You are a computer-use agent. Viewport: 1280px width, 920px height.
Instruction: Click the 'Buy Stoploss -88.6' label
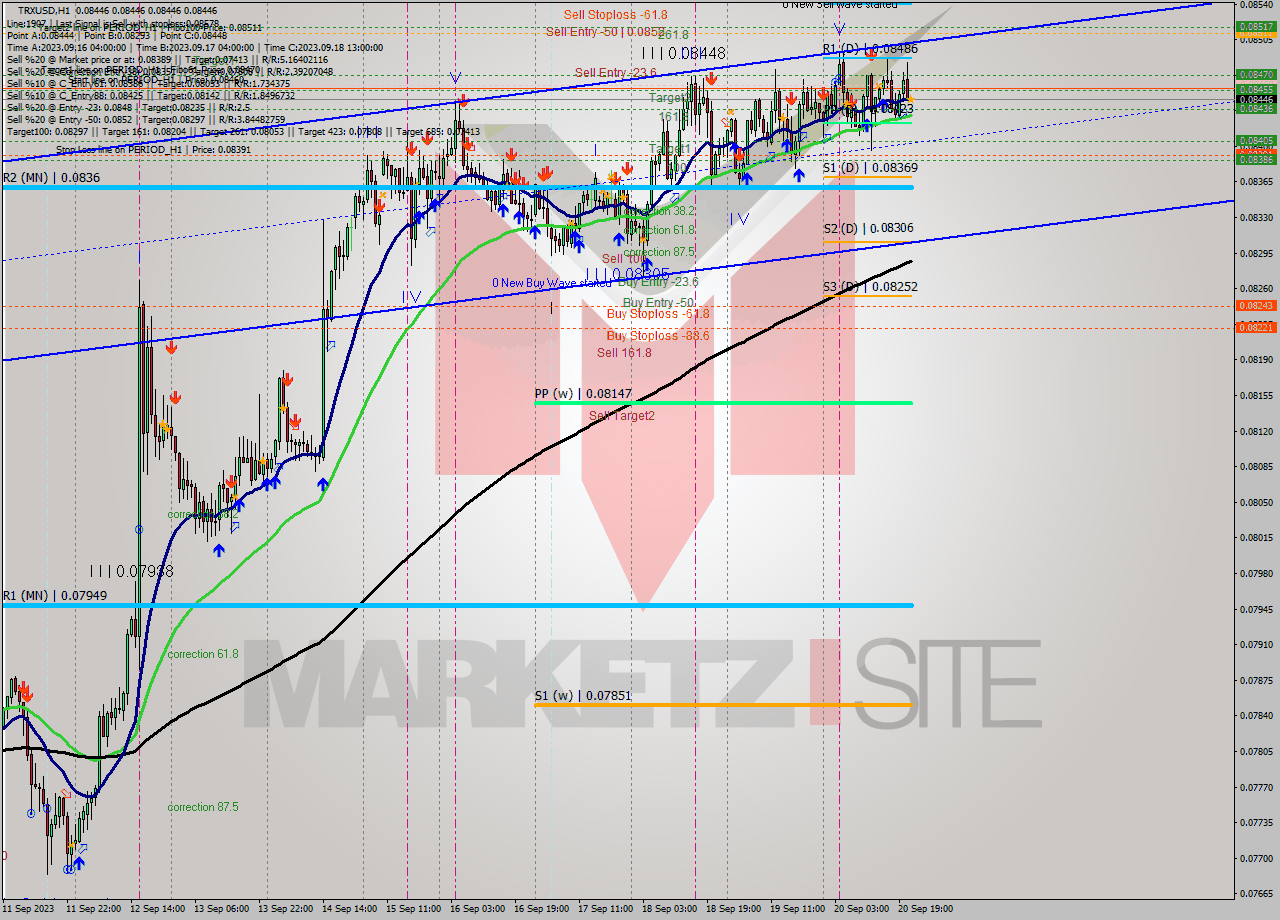pos(658,335)
